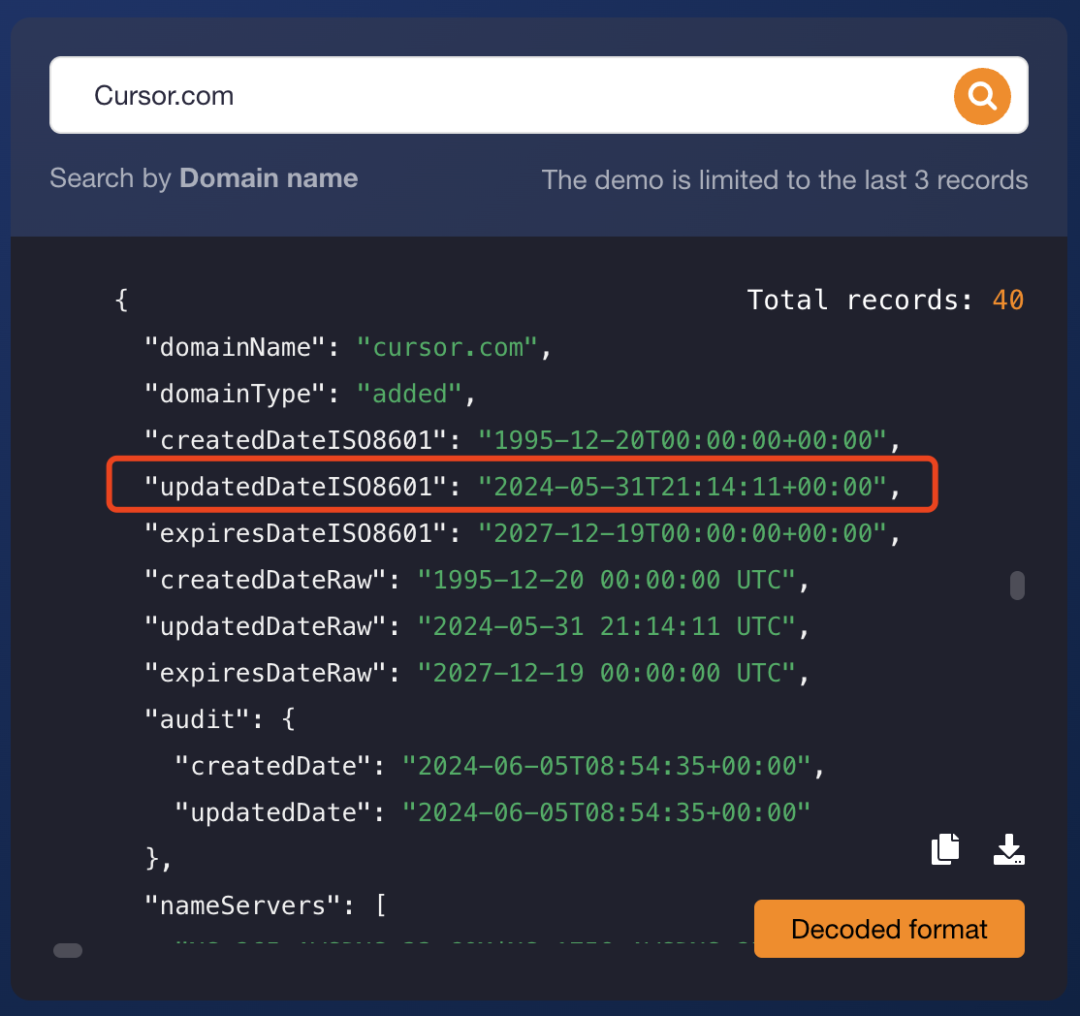Click the "domainName" key
The width and height of the screenshot is (1080, 1016).
235,347
